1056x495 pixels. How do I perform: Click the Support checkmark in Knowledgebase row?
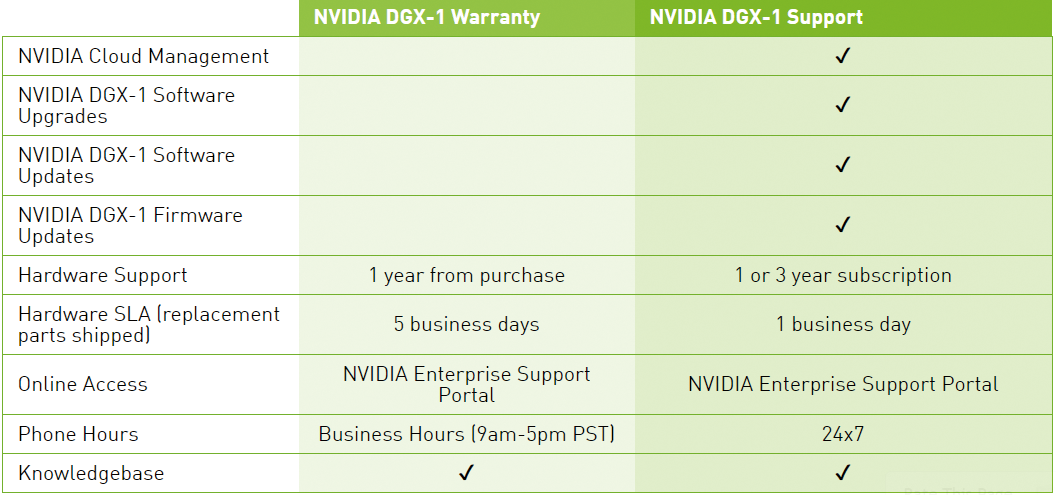(x=842, y=473)
